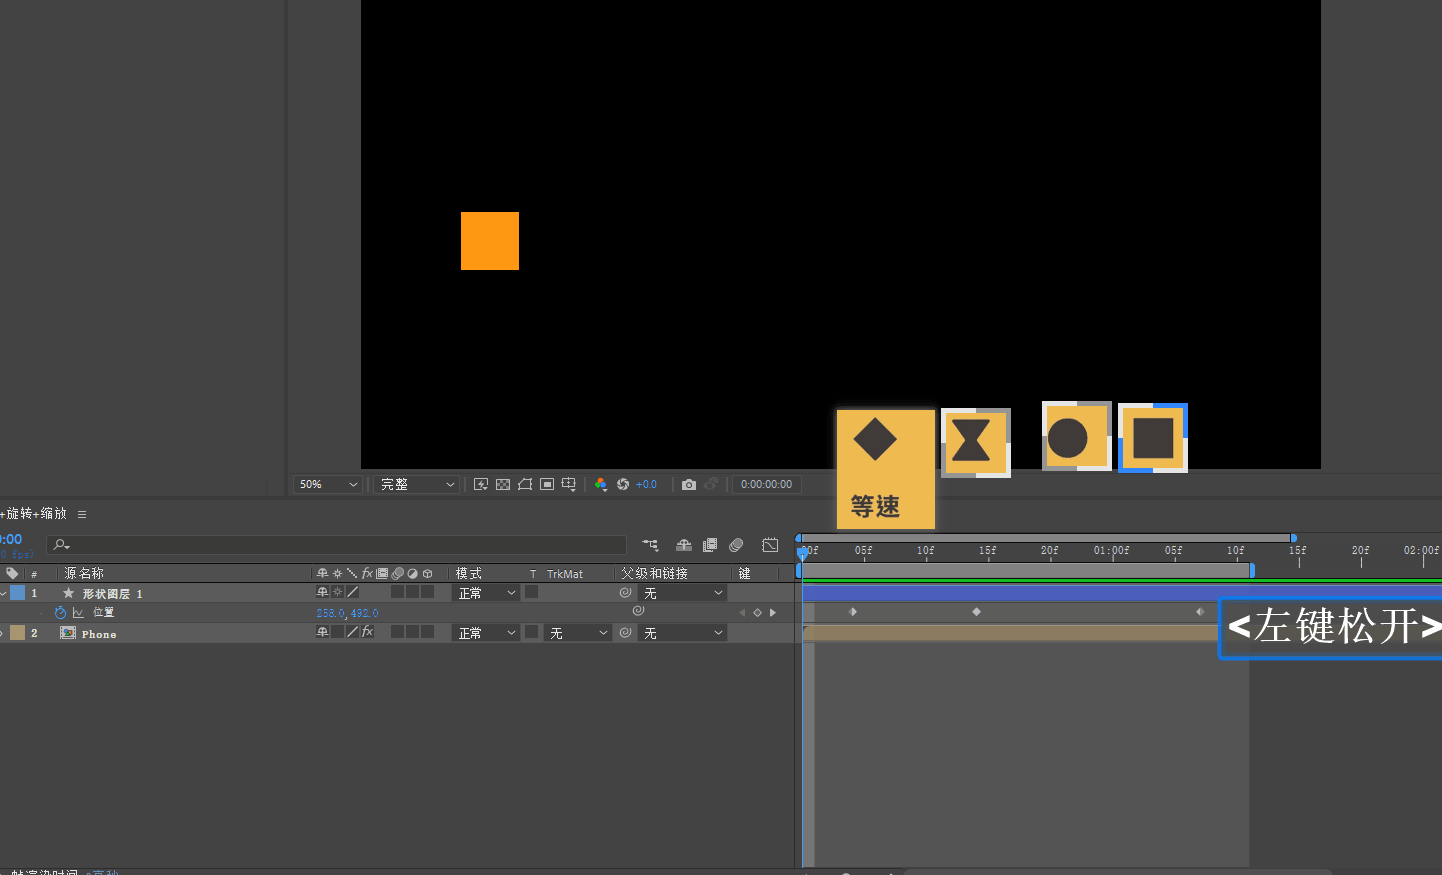Go to next keyframe arrow
Screen dimensions: 1442x875
pyautogui.click(x=773, y=612)
